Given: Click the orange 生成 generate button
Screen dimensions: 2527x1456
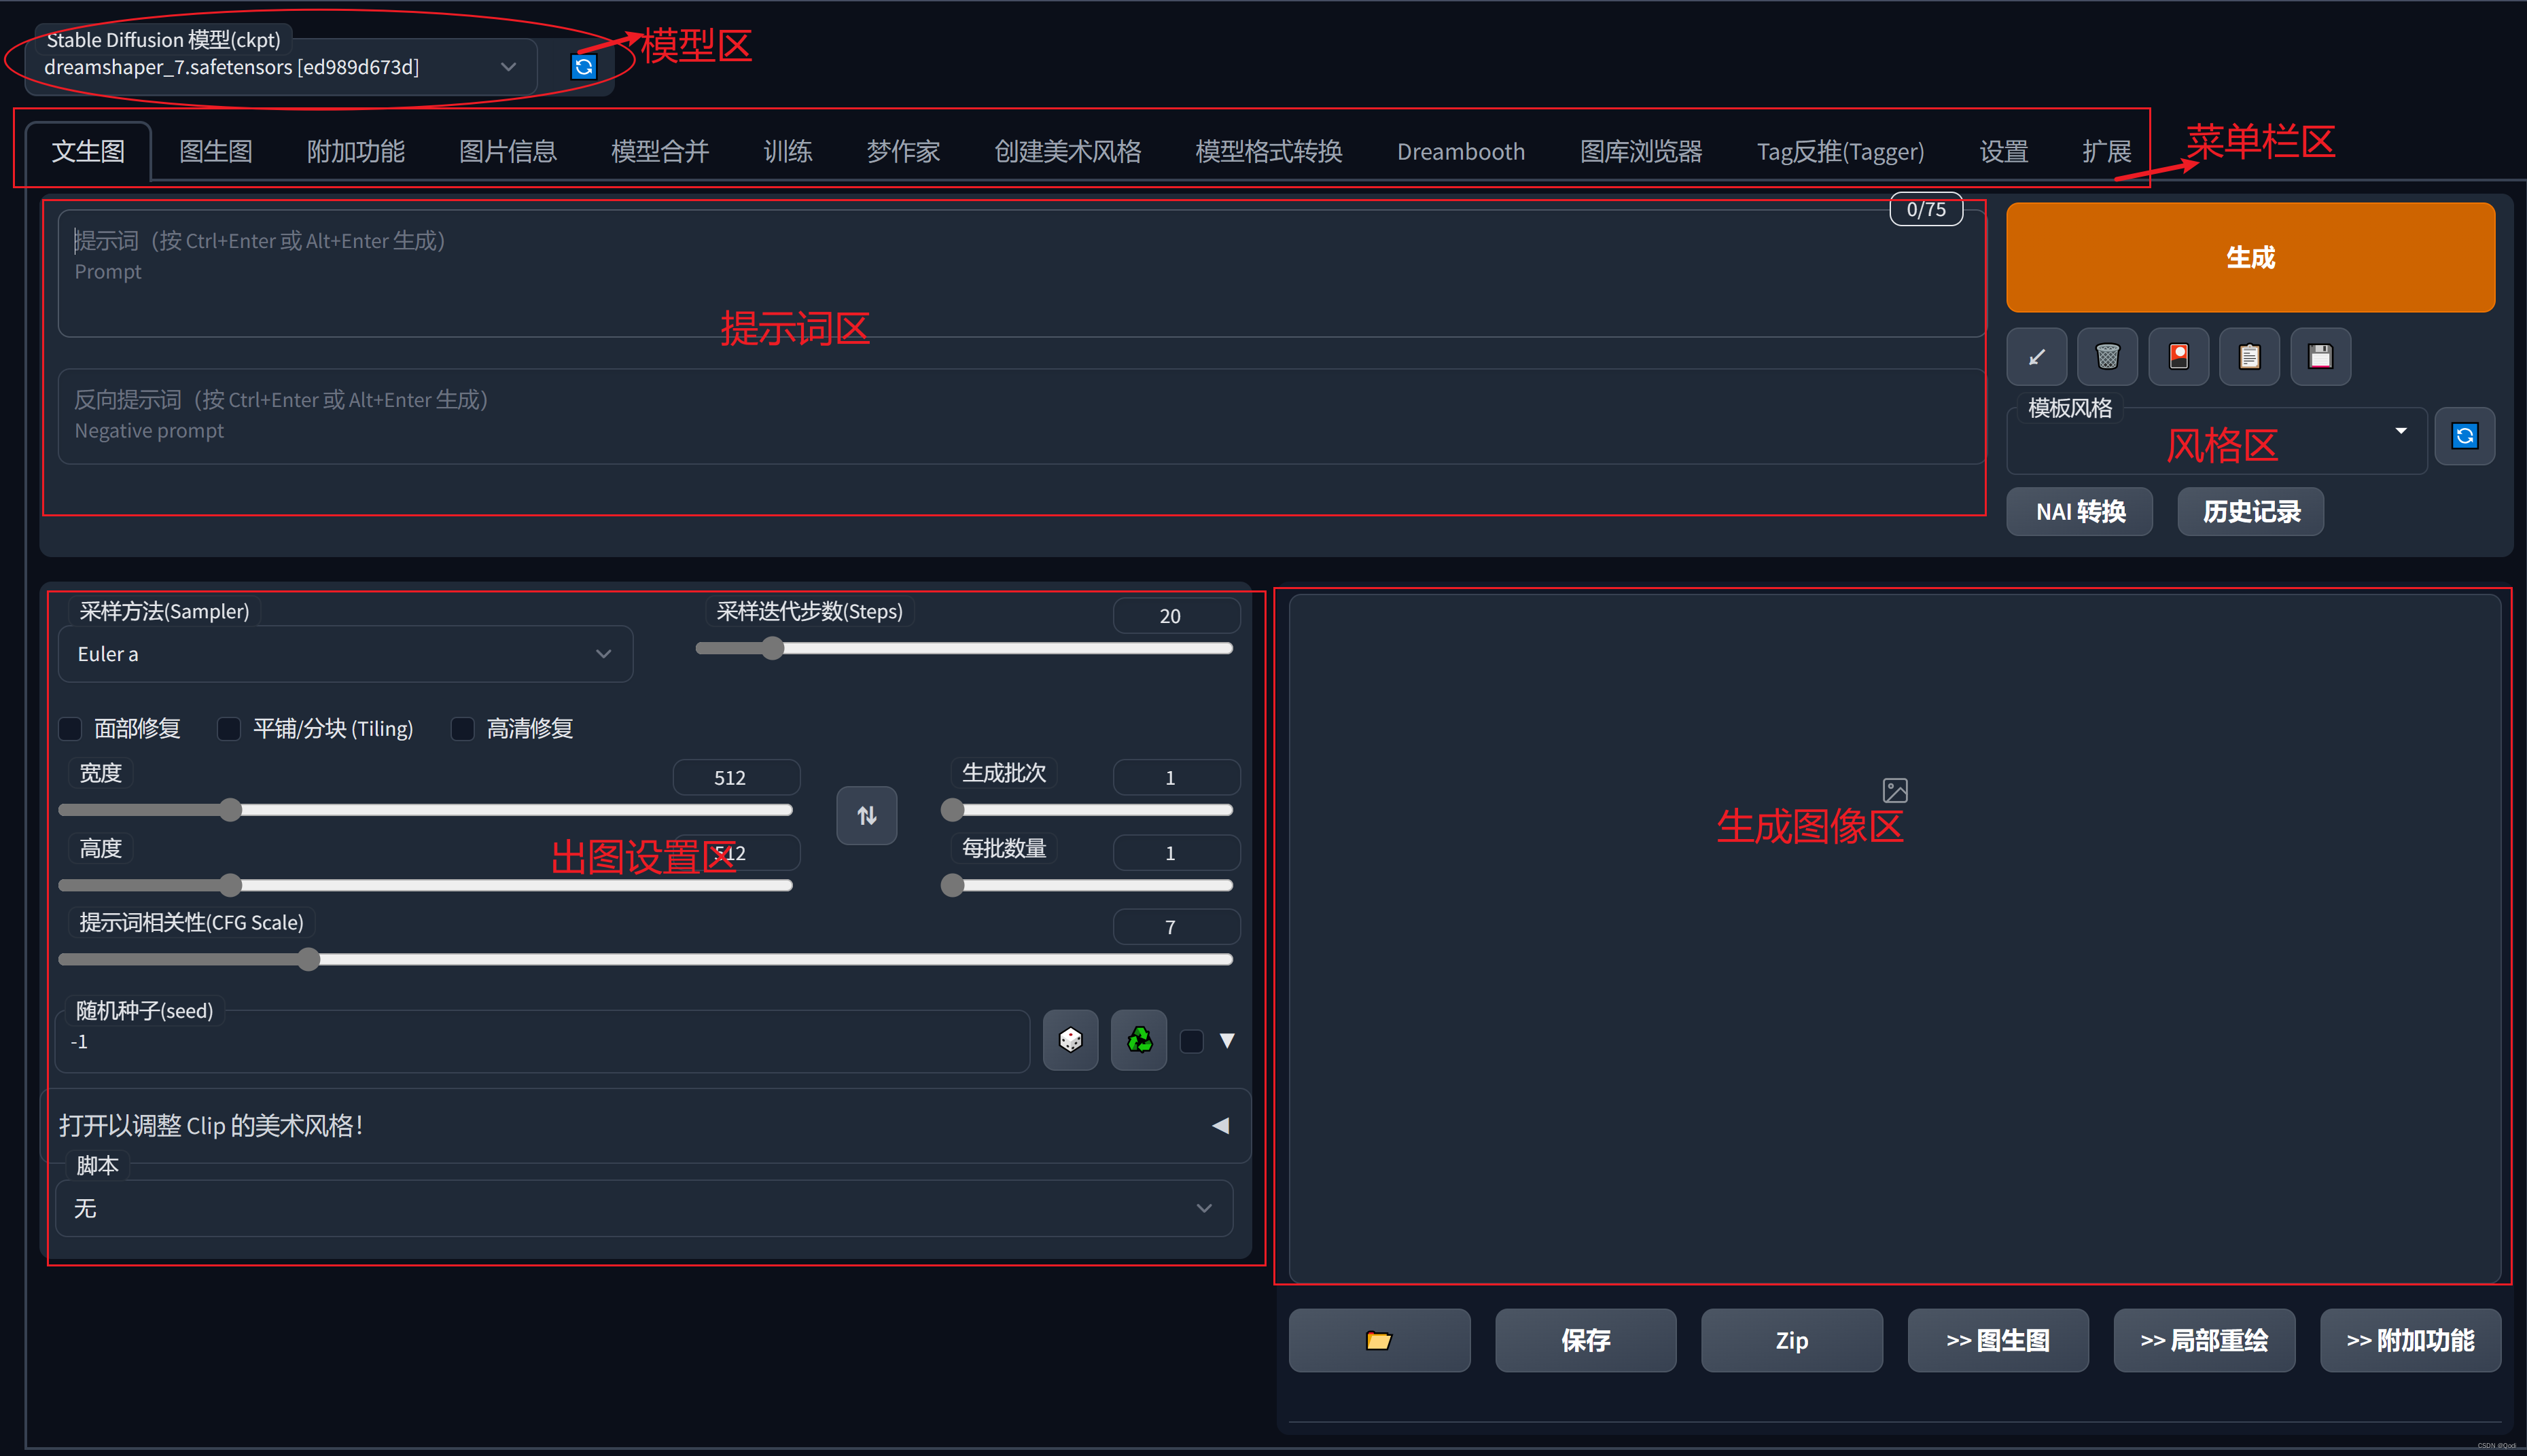Looking at the screenshot, I should click(x=2250, y=258).
